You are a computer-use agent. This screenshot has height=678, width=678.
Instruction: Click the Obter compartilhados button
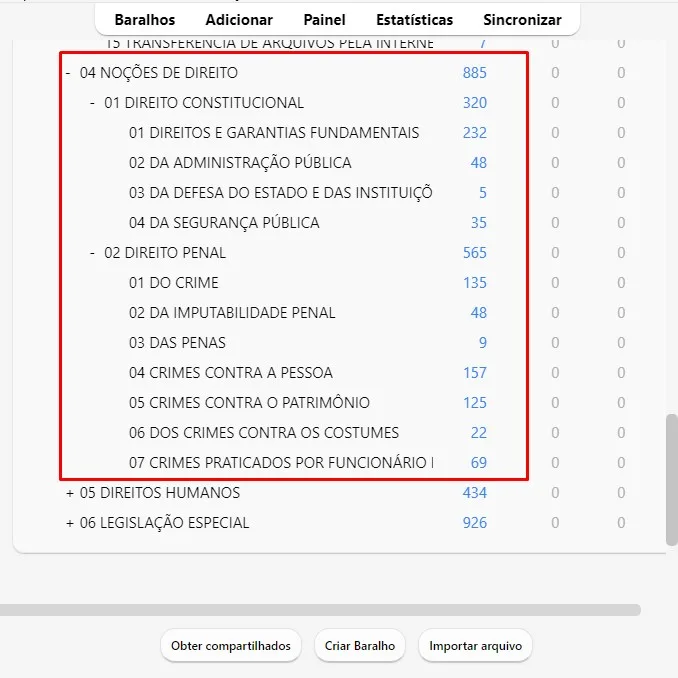[x=231, y=646]
